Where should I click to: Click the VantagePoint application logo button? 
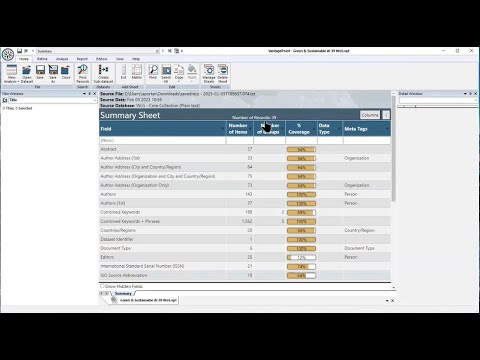click(x=8, y=54)
